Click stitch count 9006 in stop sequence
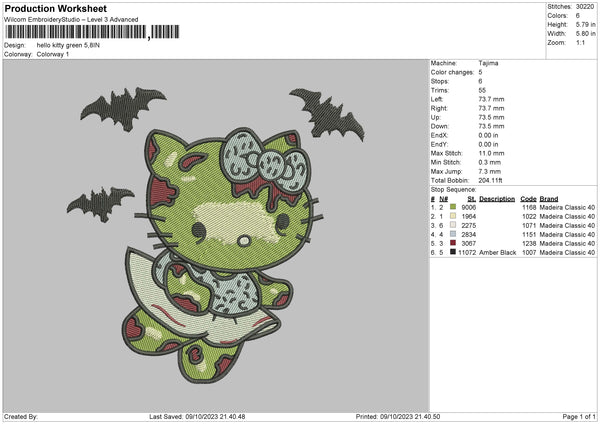 (468, 207)
